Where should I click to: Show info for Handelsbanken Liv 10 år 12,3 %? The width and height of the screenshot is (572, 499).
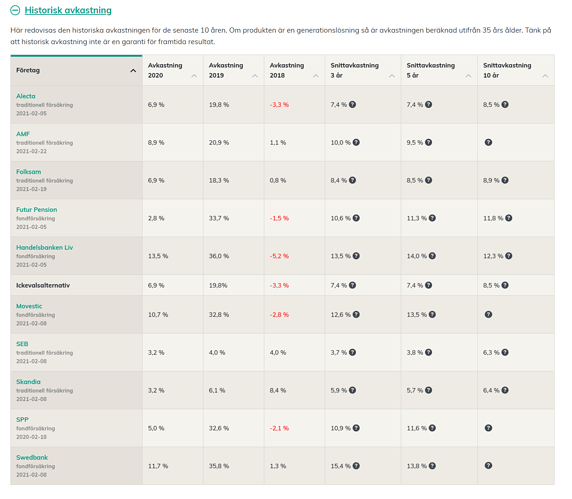(509, 256)
